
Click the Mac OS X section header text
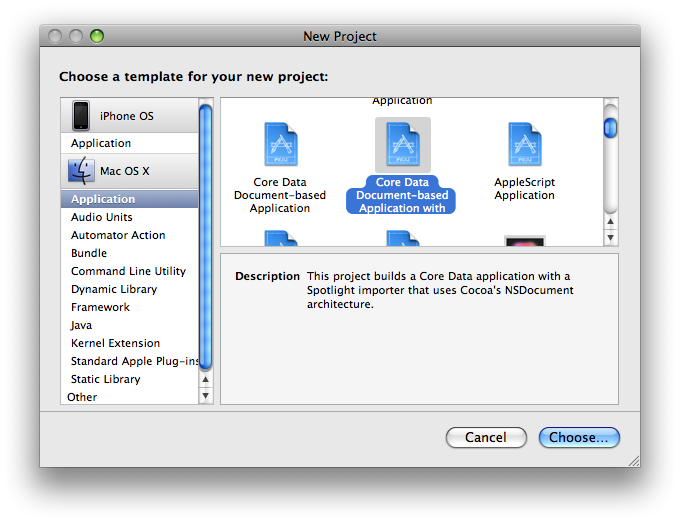click(x=124, y=171)
